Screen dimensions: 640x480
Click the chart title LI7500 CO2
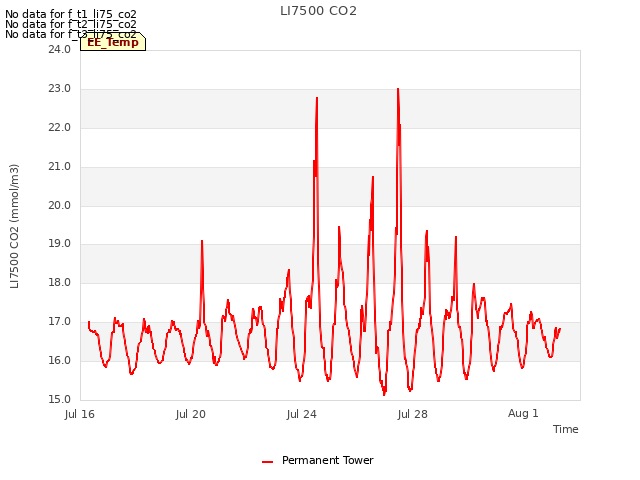(318, 11)
